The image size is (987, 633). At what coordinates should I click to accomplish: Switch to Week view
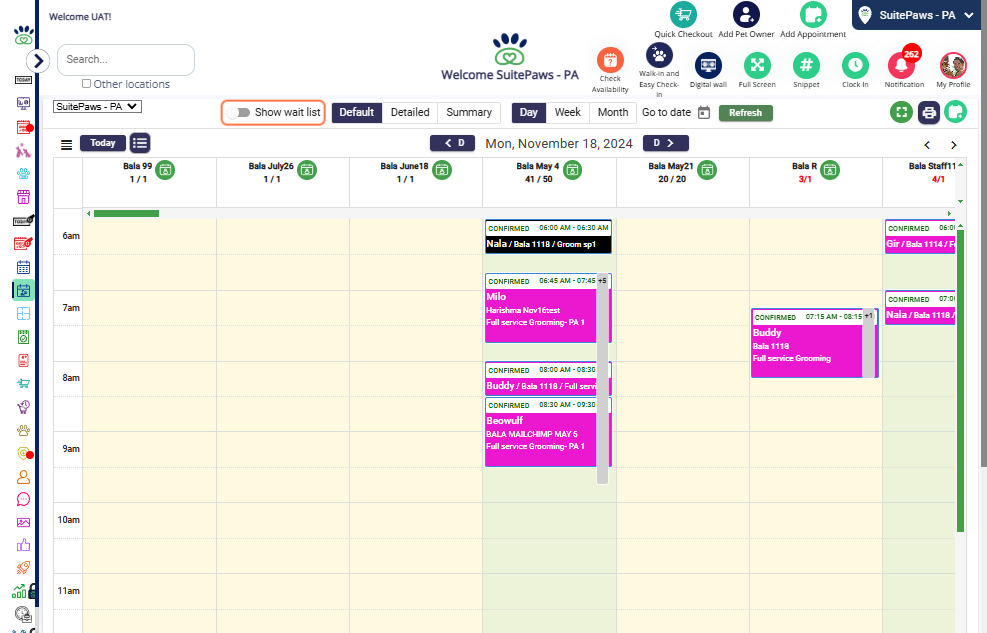(568, 113)
